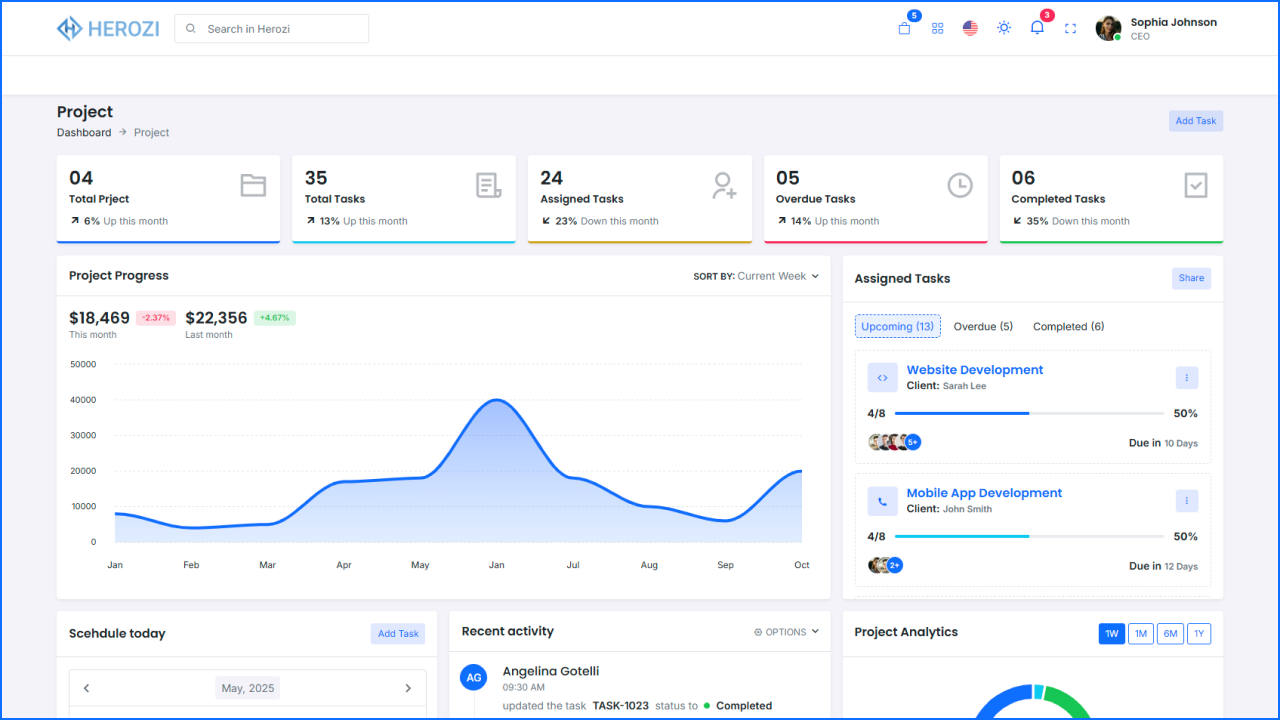Enter fullscreen using the expand icon
The width and height of the screenshot is (1280, 720).
click(1069, 28)
